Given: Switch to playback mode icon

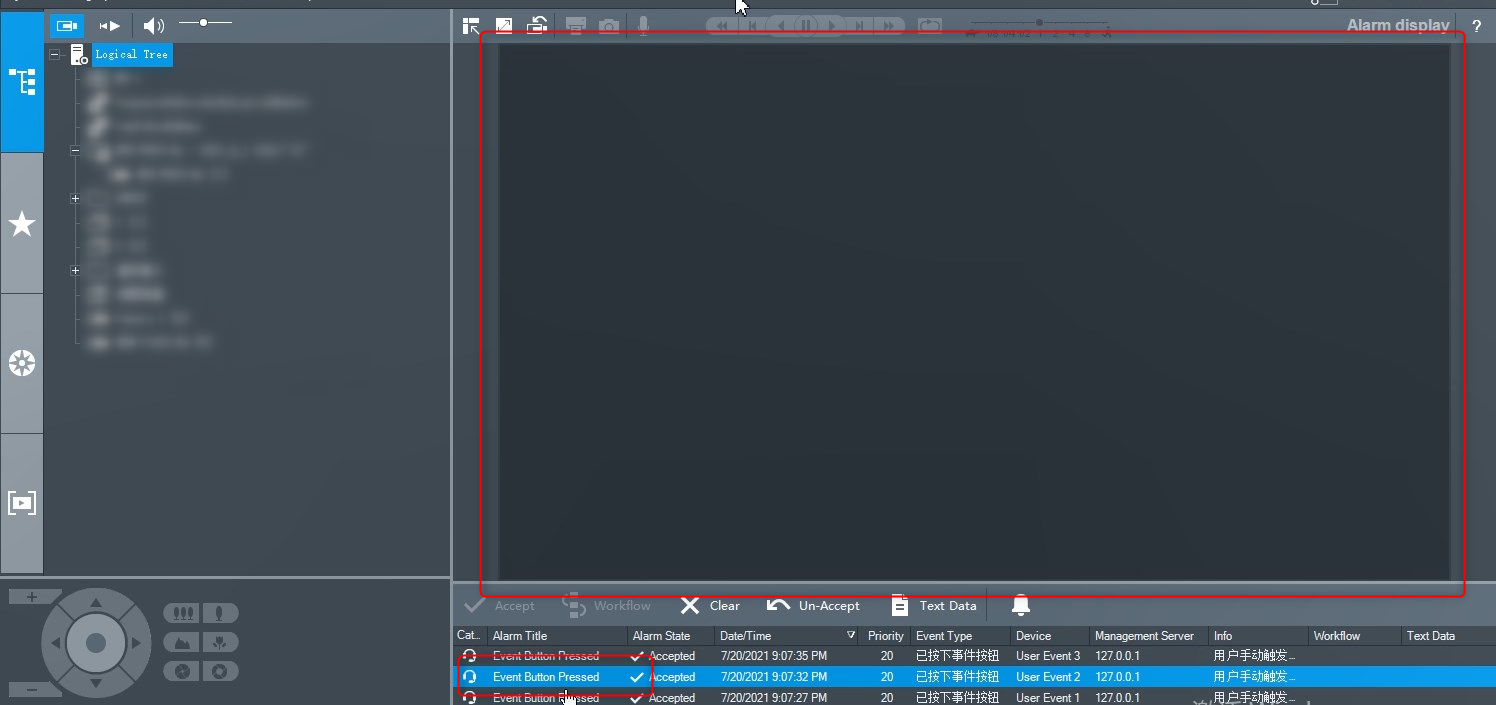Looking at the screenshot, I should point(109,25).
